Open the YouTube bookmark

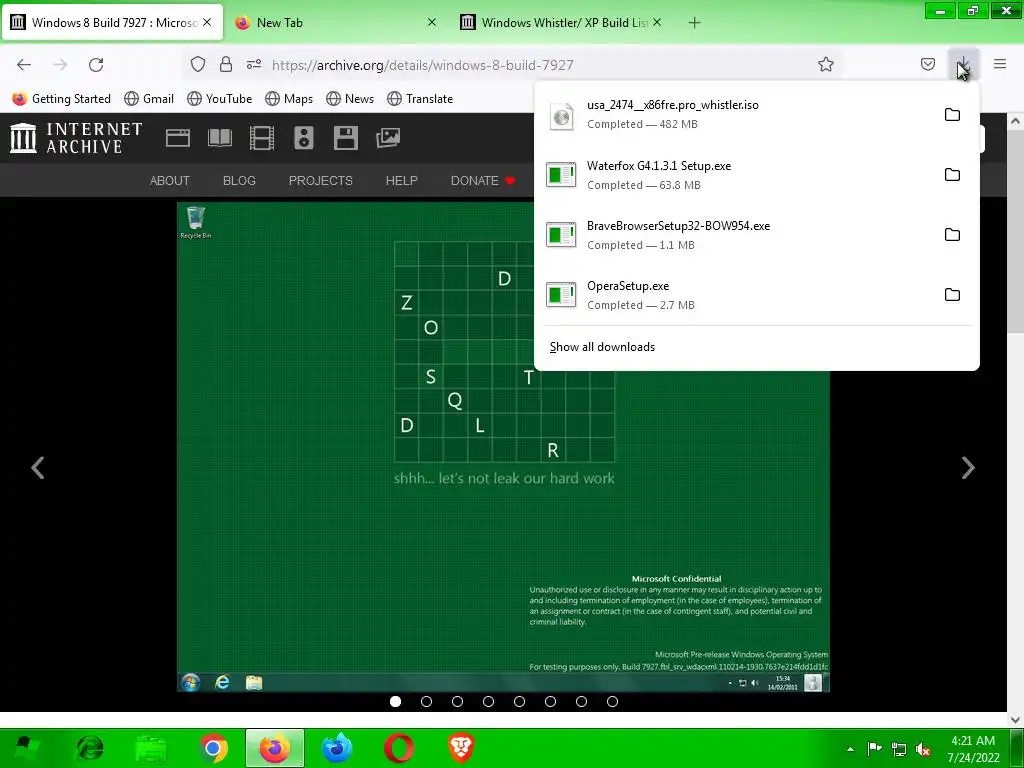(x=219, y=99)
